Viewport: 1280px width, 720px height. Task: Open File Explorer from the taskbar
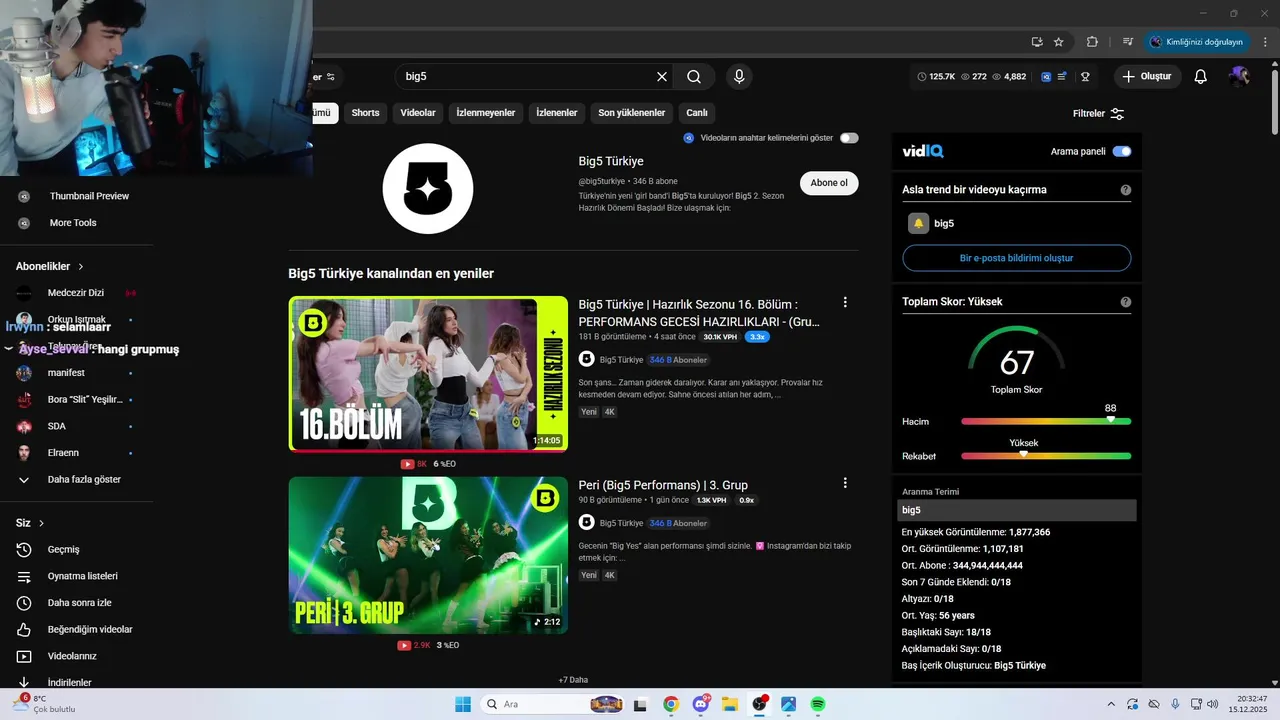pos(730,704)
